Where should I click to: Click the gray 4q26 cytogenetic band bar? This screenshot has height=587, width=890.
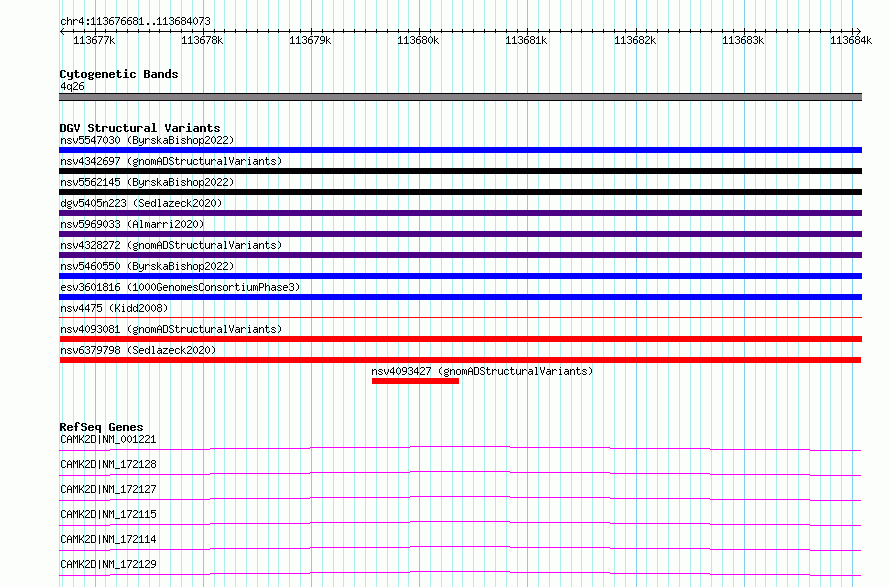(460, 97)
